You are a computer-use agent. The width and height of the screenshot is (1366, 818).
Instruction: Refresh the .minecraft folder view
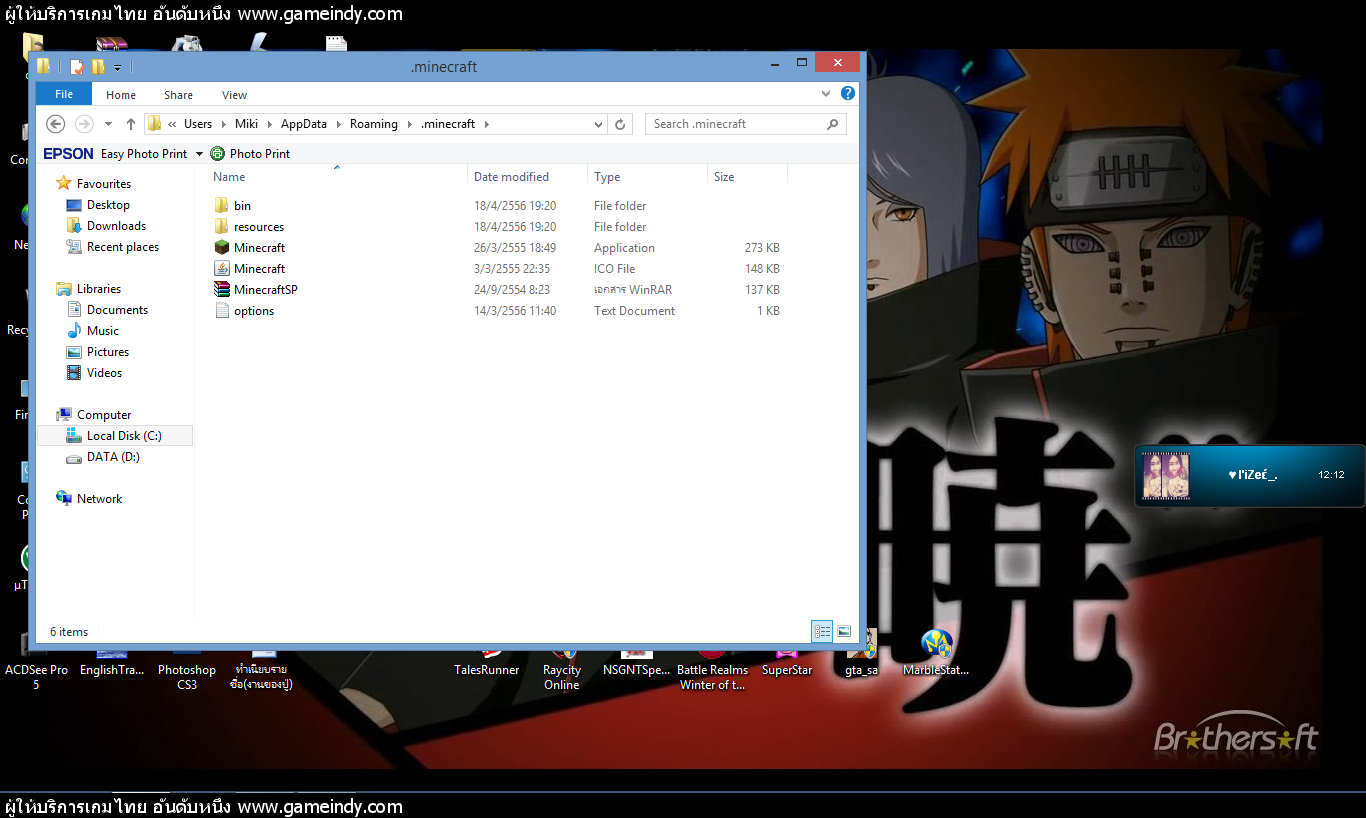[x=620, y=124]
